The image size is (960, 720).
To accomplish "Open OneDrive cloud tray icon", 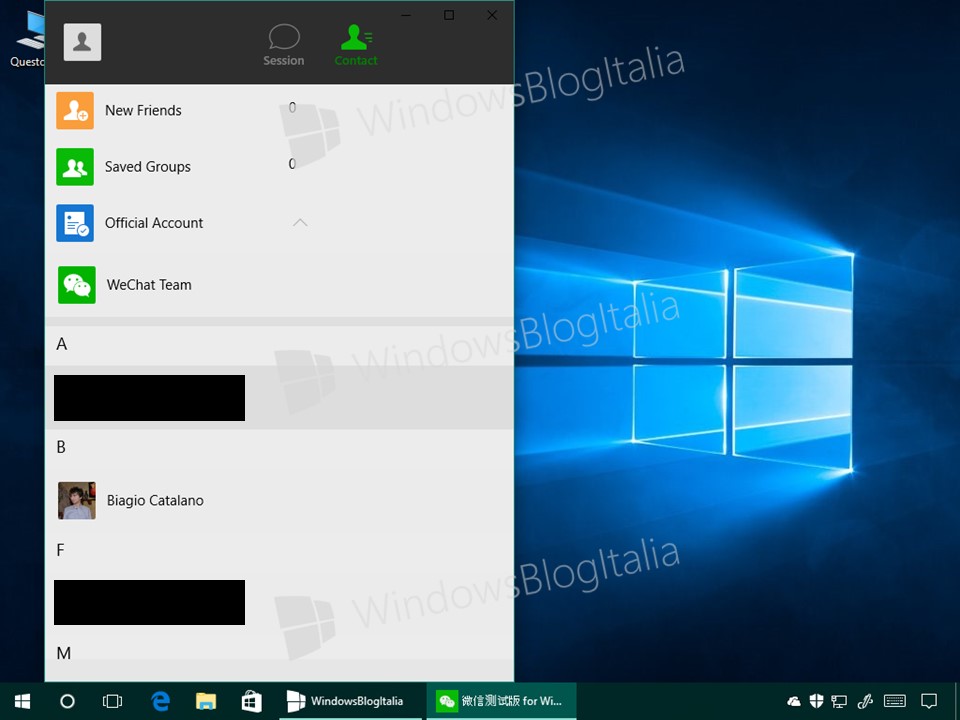I will coord(793,701).
